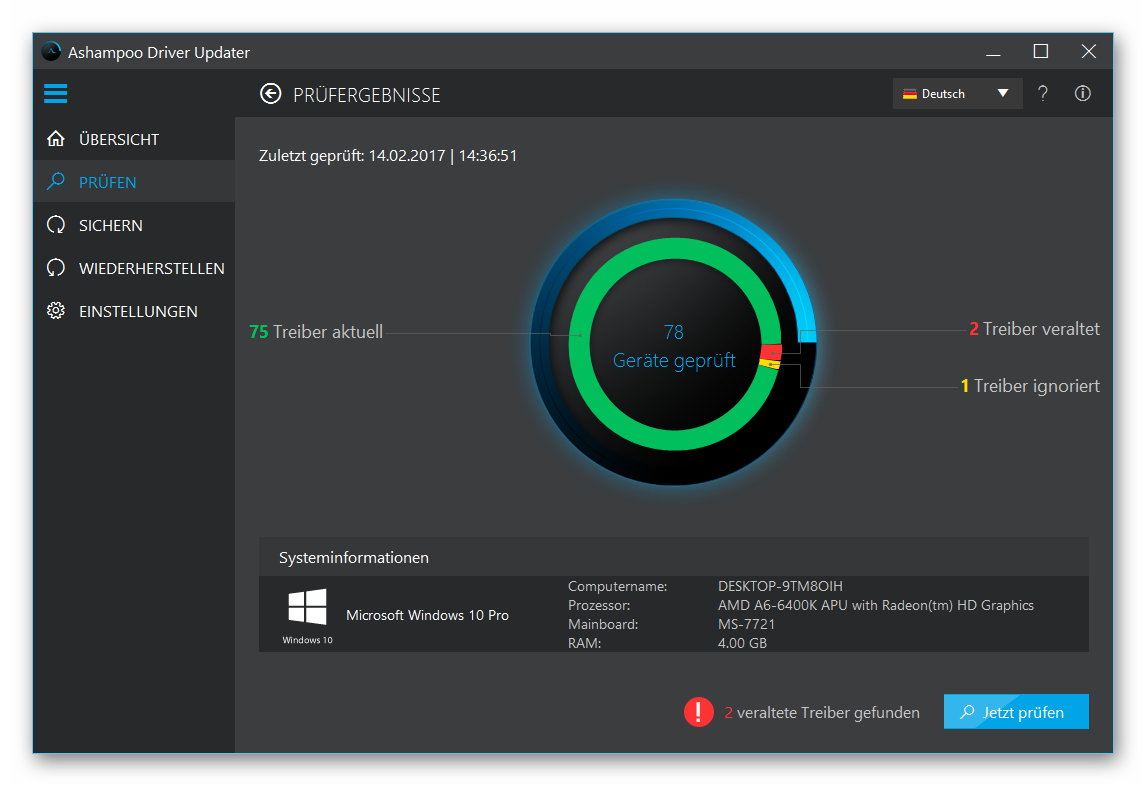Select the Übersicht home icon
Screen dimensions: 1146x786
(55, 138)
